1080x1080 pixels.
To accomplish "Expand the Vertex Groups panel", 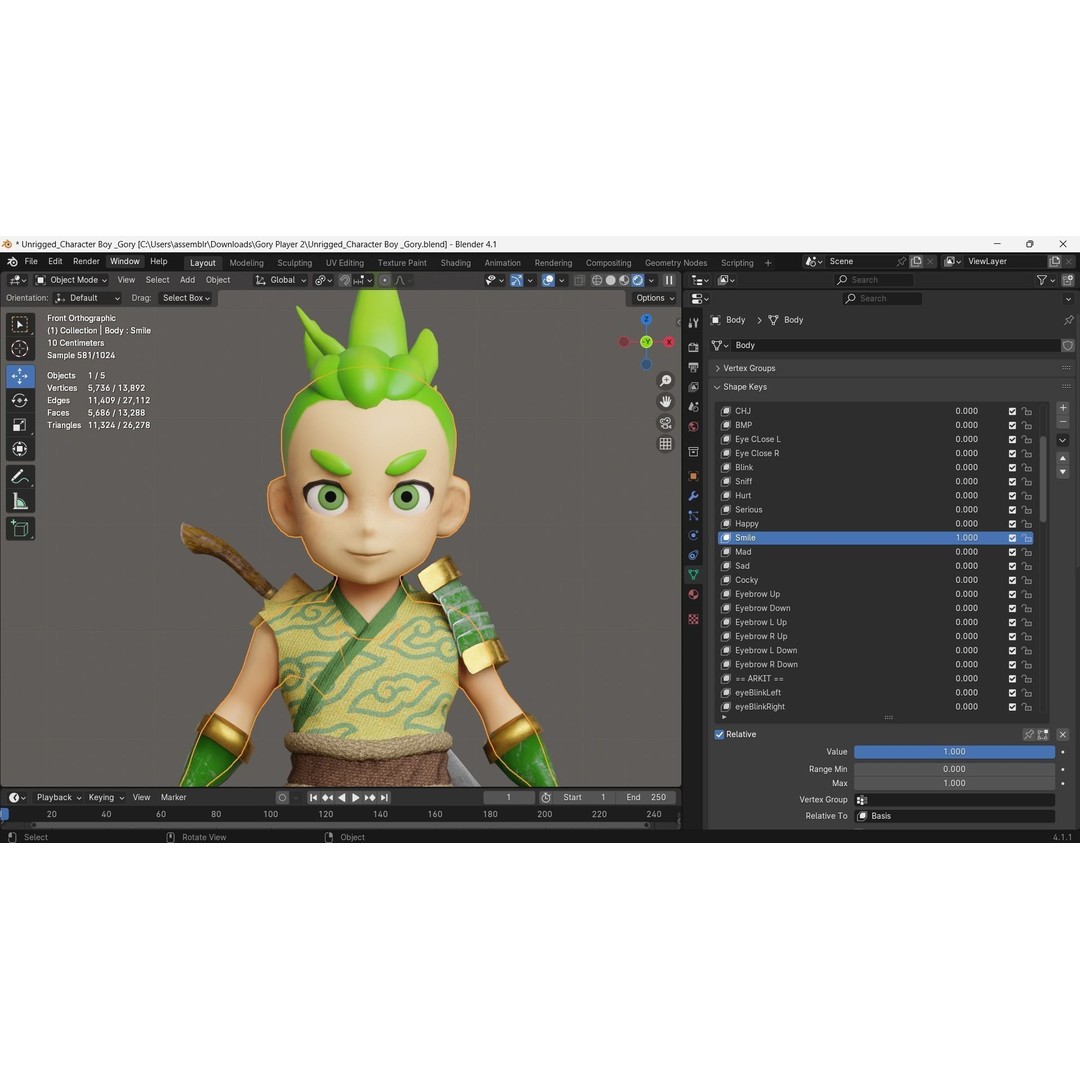I will pyautogui.click(x=749, y=368).
